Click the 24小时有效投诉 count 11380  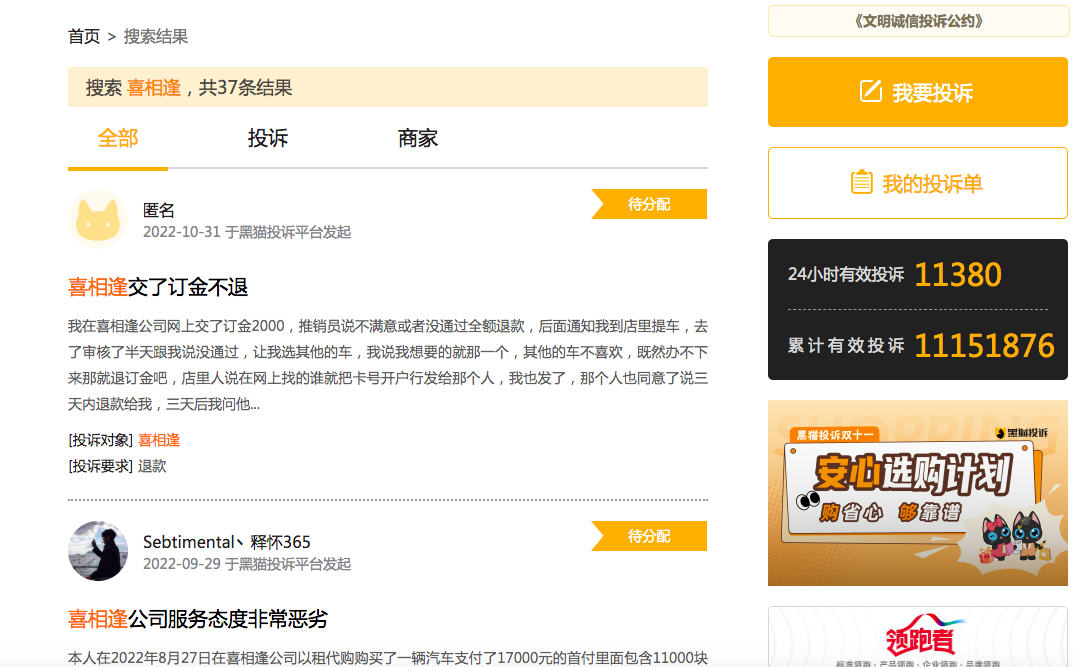coord(958,275)
